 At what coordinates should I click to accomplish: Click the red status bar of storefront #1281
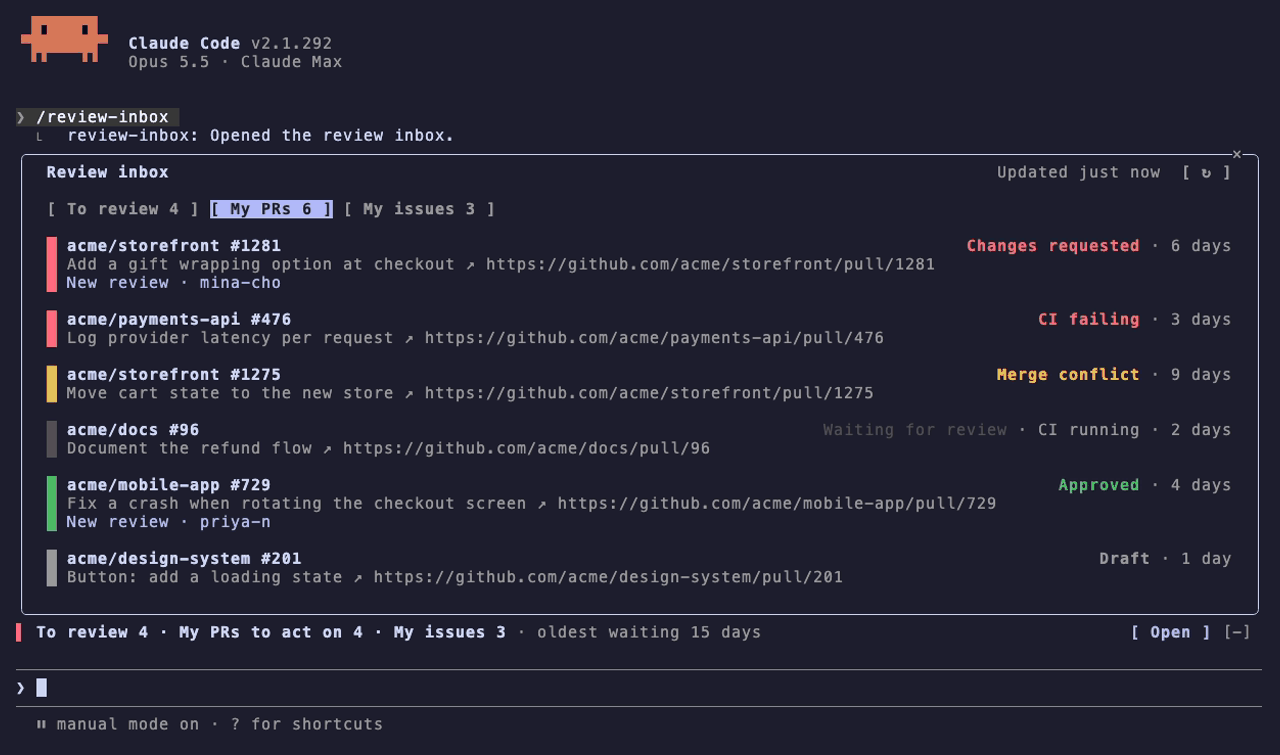pos(51,264)
